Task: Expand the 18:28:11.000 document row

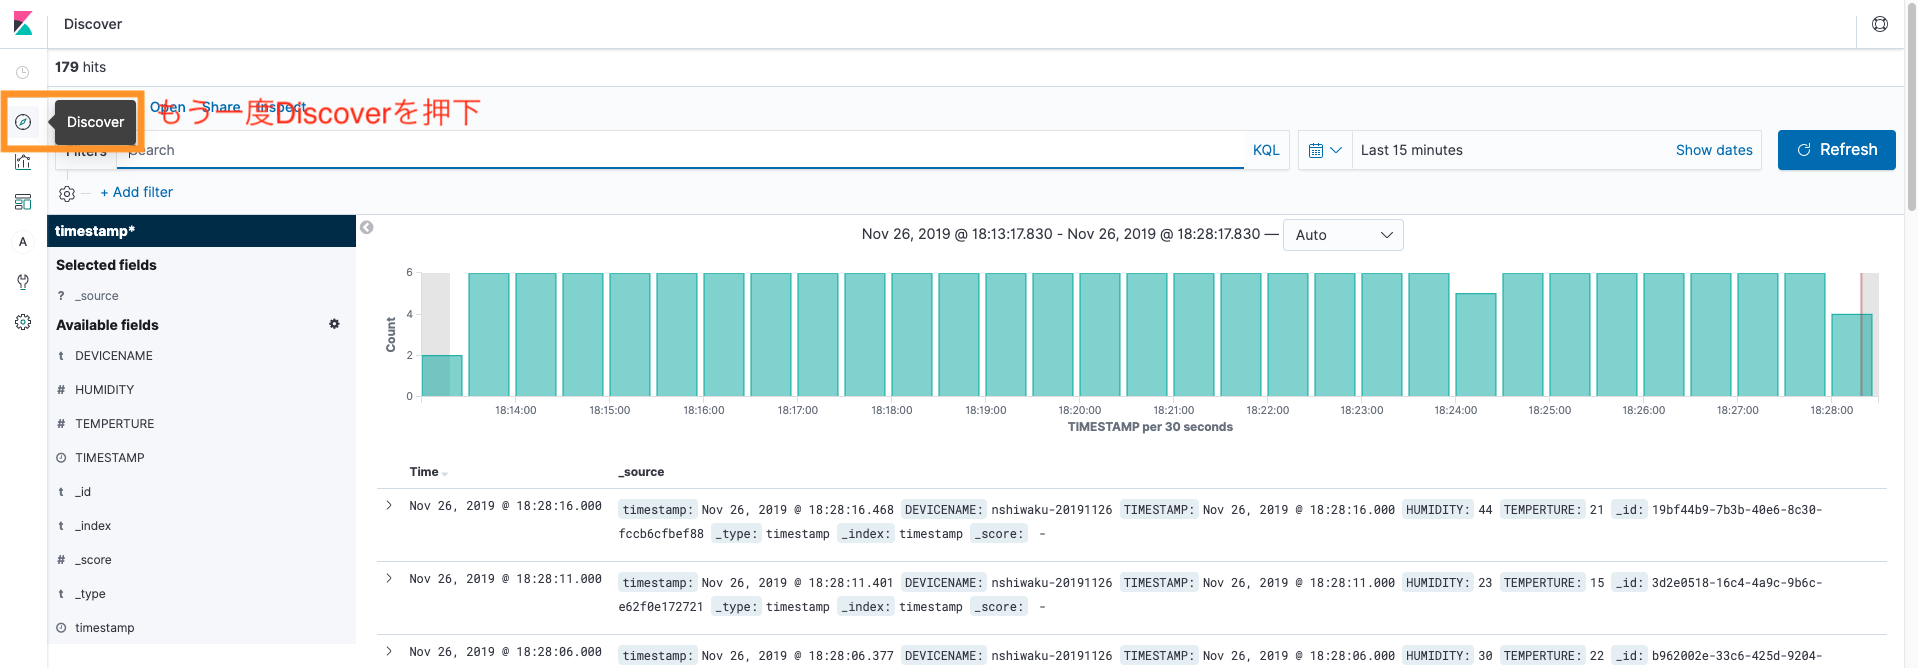Action: coord(389,578)
